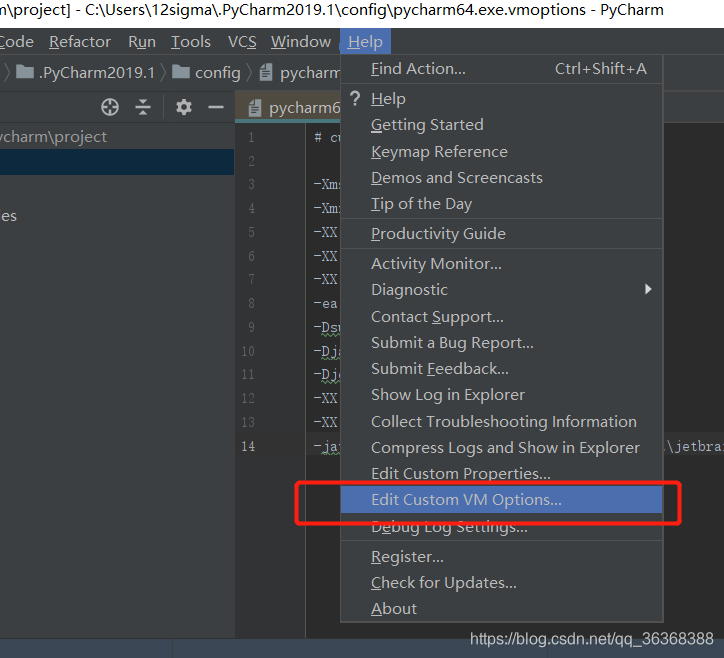This screenshot has height=658, width=724.
Task: Select Submit a Bug Report...
Action: coord(501,343)
